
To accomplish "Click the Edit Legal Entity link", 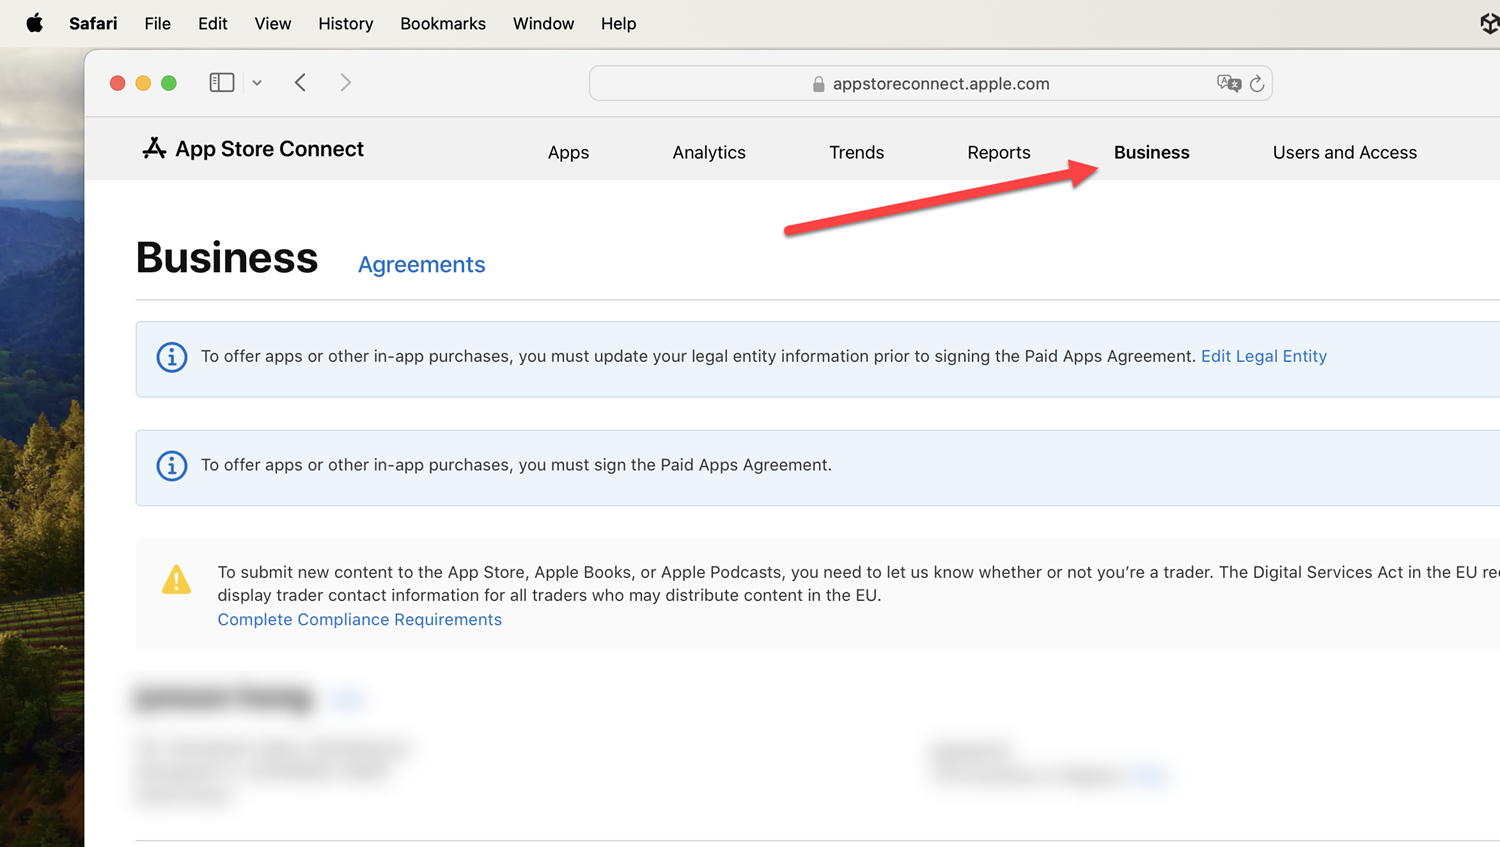I will pyautogui.click(x=1263, y=356).
